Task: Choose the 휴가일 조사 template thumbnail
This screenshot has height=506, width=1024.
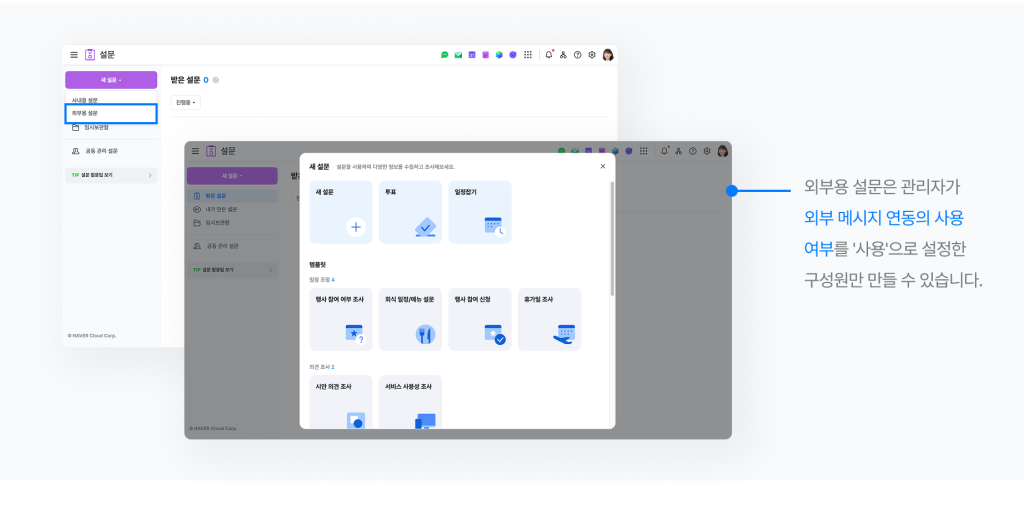Action: [549, 319]
